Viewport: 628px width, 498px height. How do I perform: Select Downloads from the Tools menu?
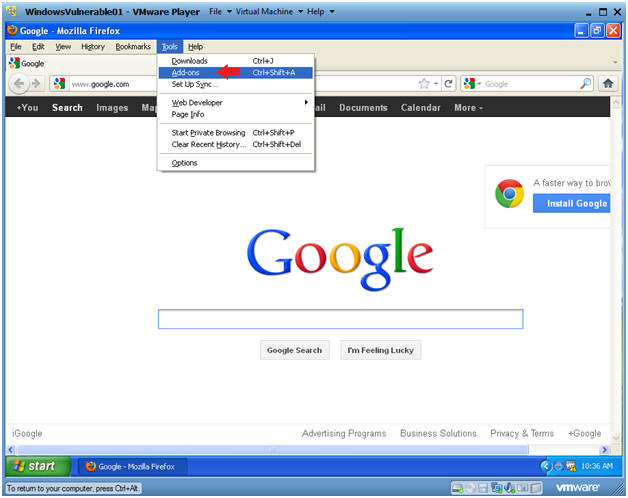click(x=236, y=61)
